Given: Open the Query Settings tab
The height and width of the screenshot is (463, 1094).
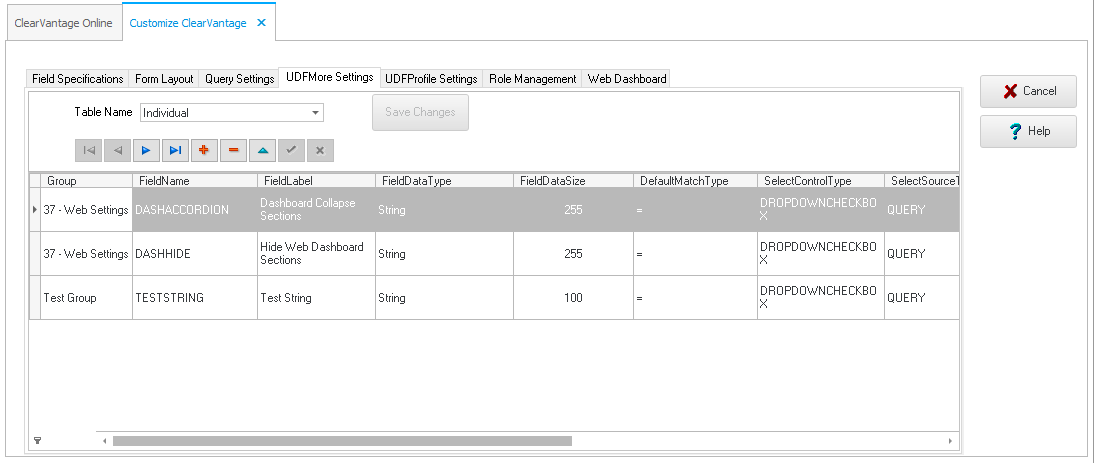Looking at the screenshot, I should (239, 79).
